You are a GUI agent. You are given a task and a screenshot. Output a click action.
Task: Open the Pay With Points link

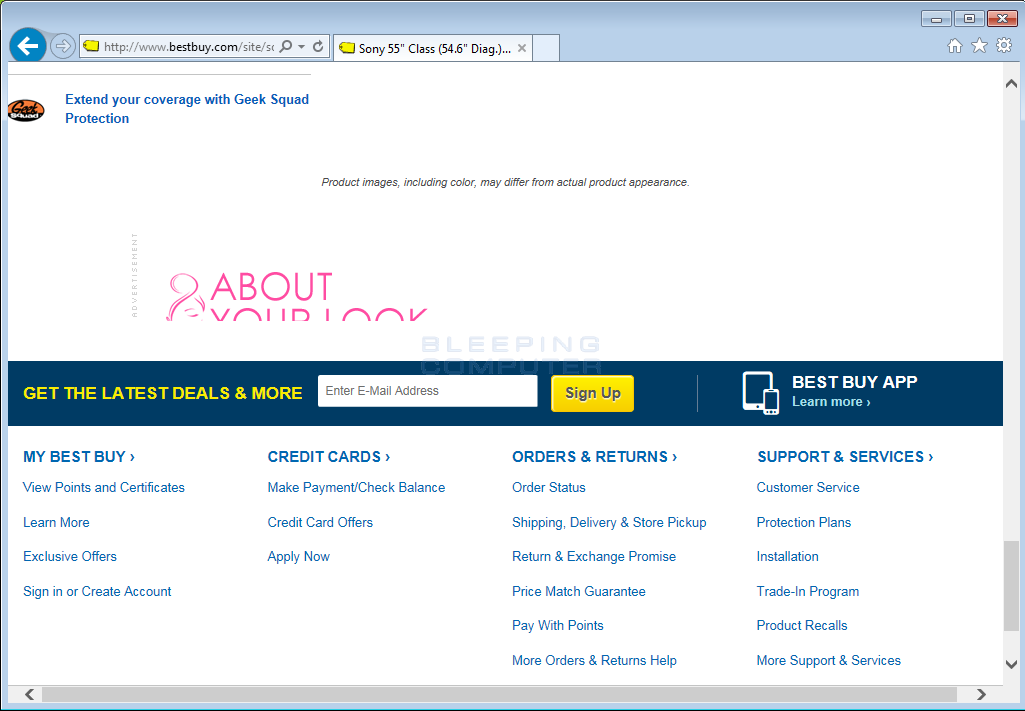tap(558, 625)
